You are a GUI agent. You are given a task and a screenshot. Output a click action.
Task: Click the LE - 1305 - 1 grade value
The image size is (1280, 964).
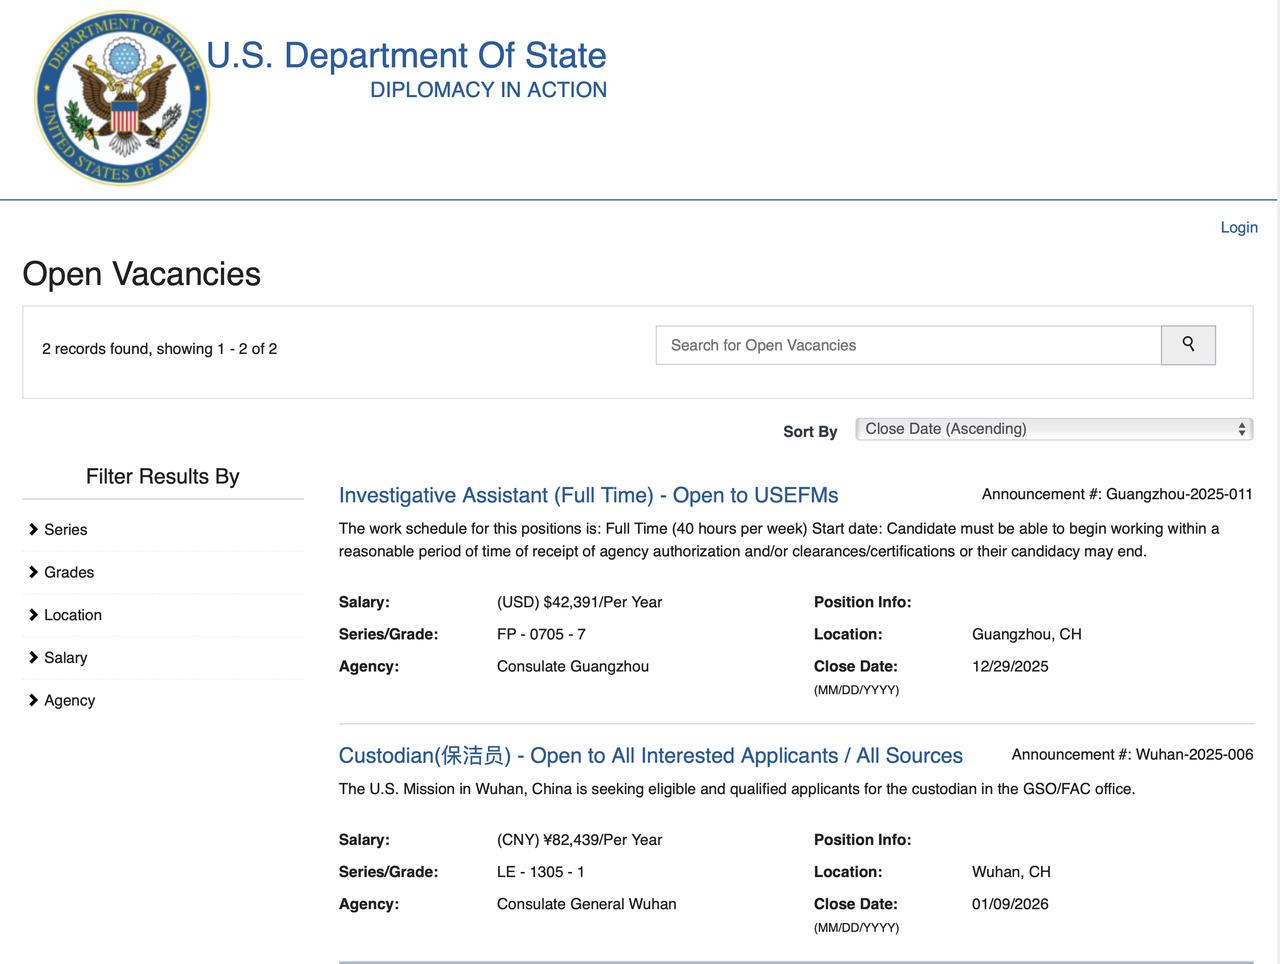point(540,872)
